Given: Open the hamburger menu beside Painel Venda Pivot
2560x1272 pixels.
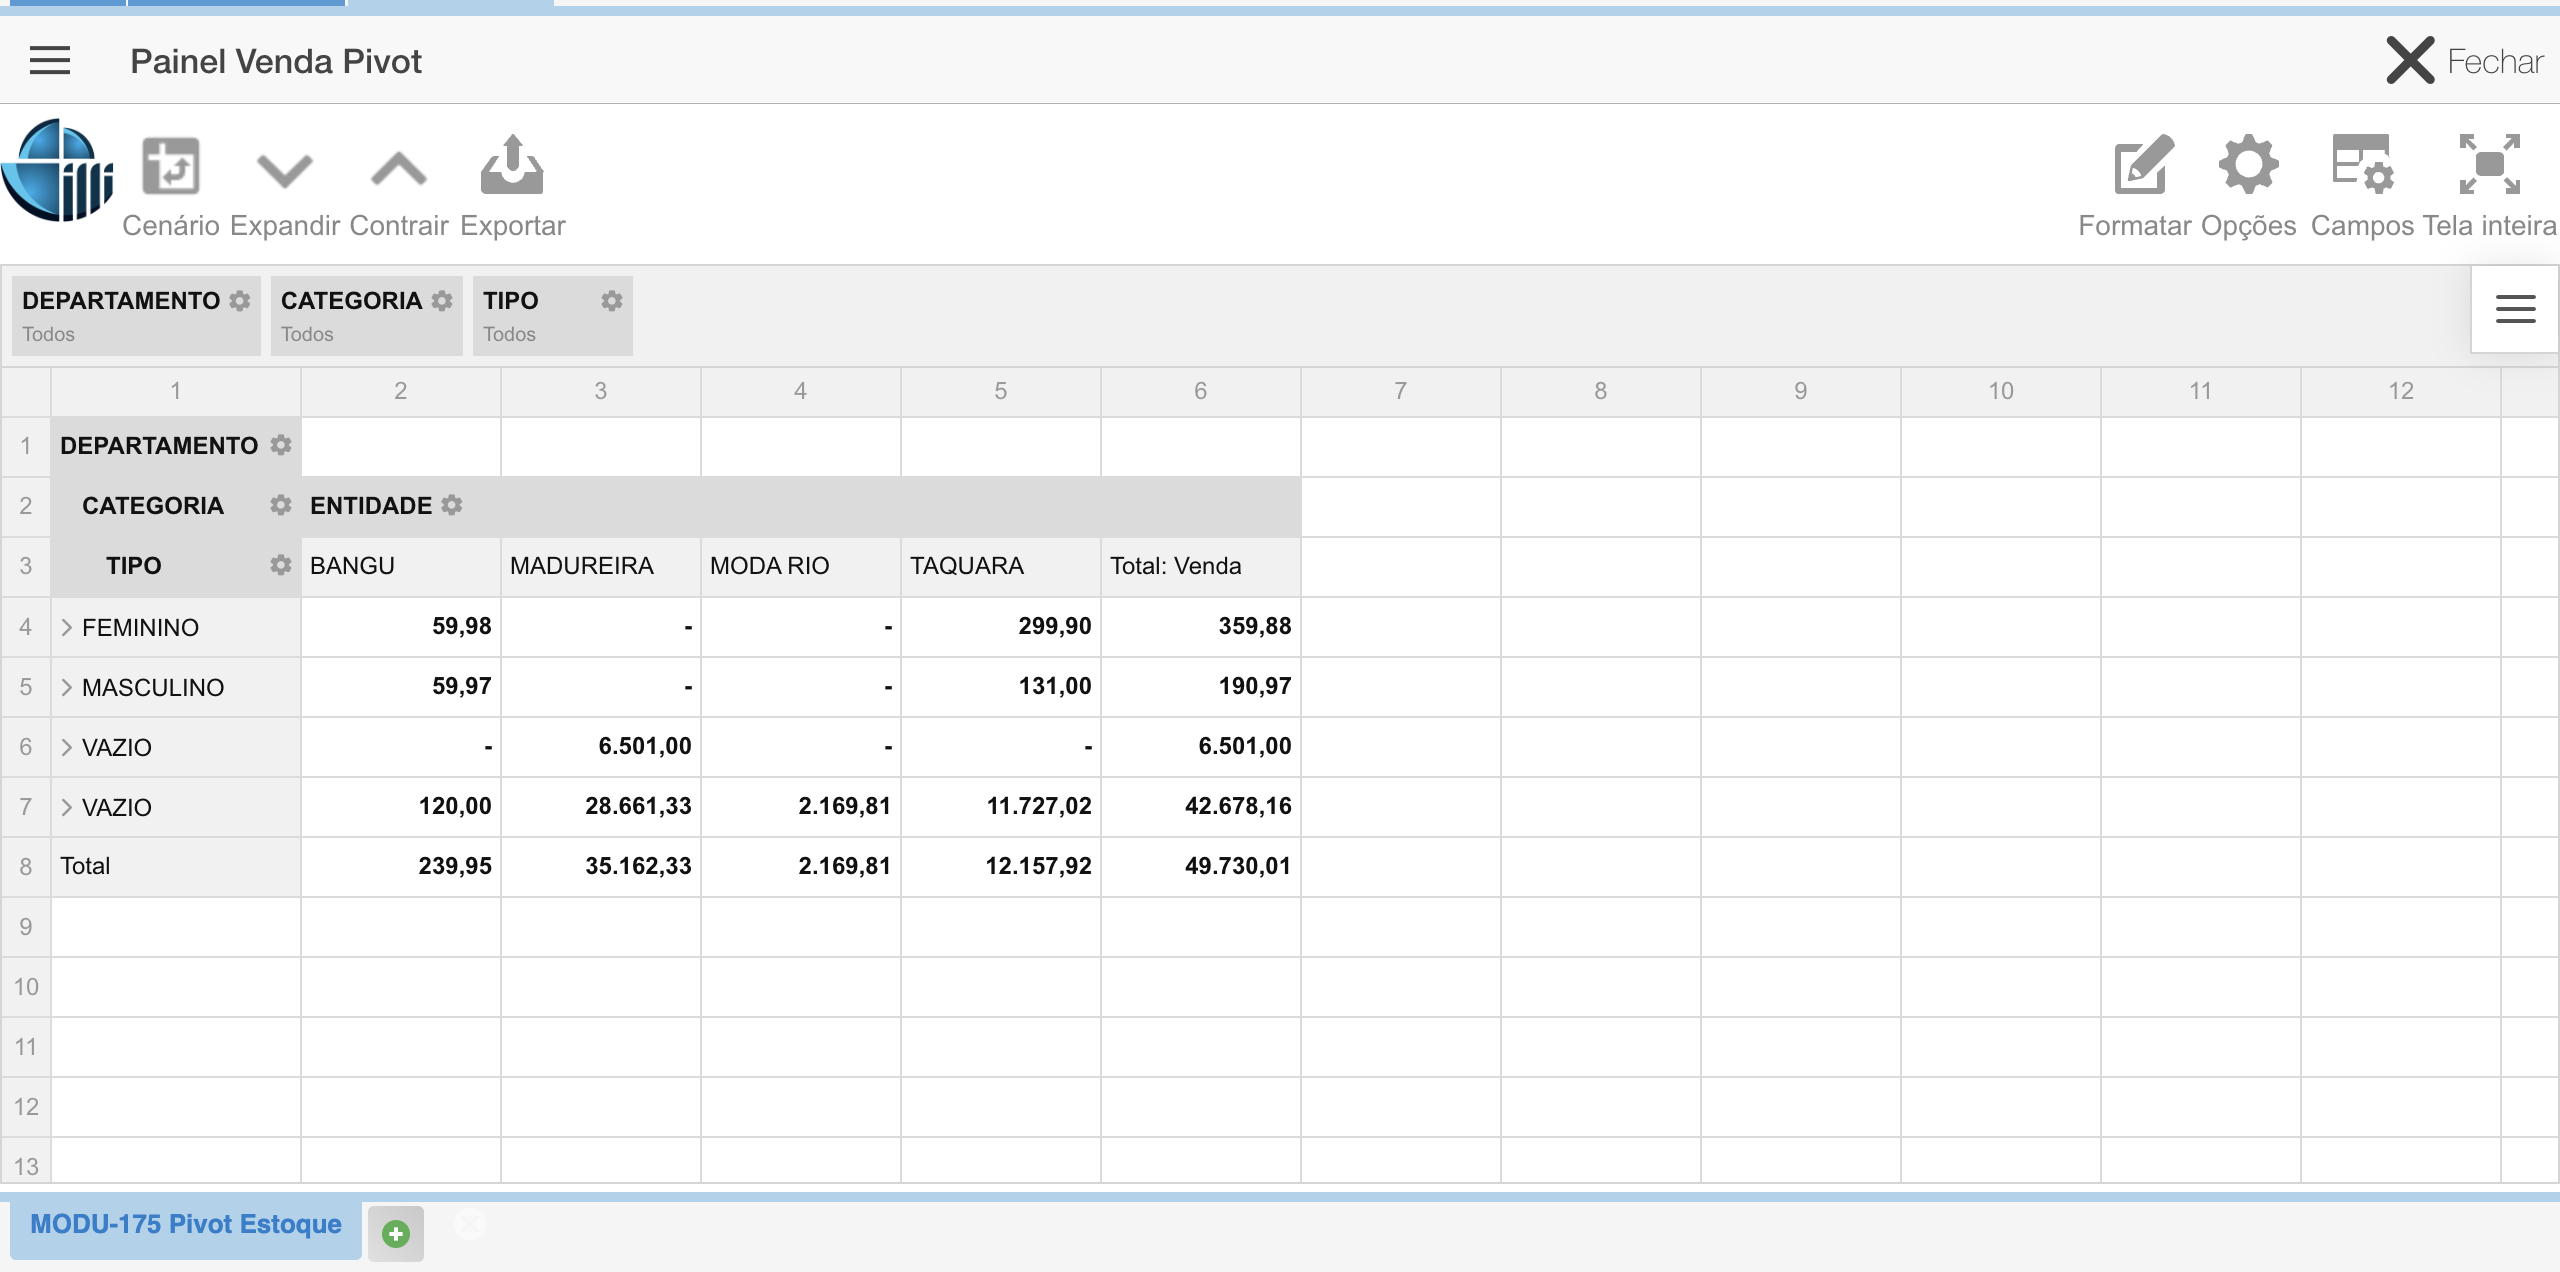Looking at the screenshot, I should pyautogui.click(x=50, y=61).
